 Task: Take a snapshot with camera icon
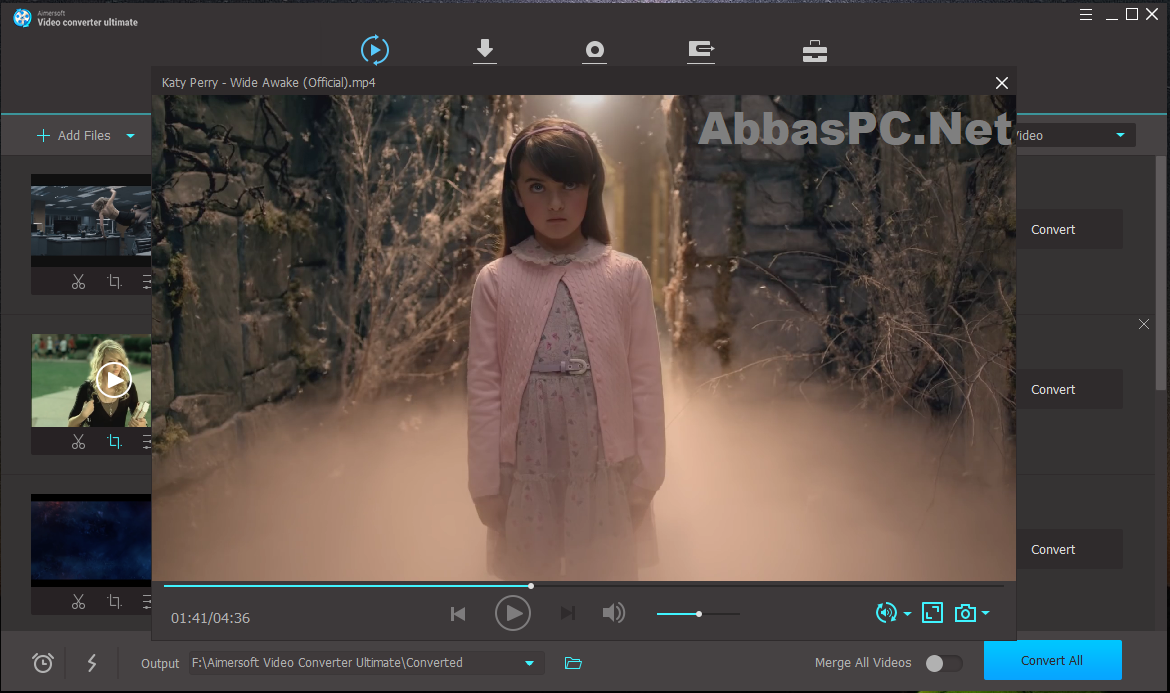(x=965, y=613)
